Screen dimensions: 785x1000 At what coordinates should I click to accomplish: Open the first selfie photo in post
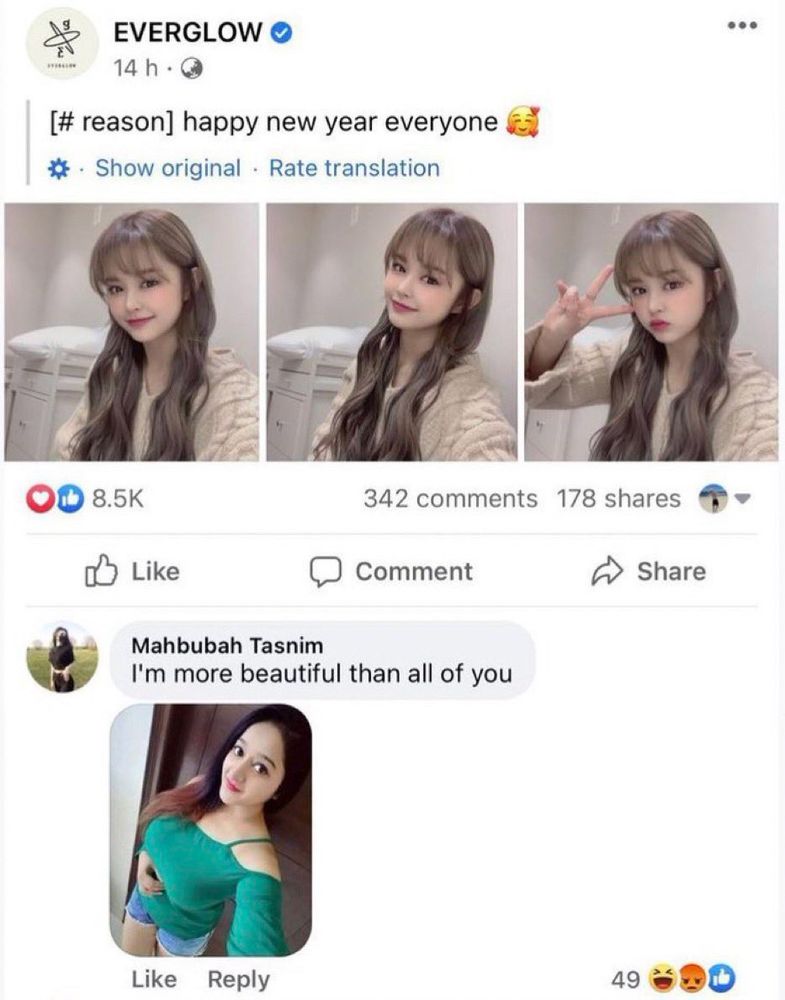click(131, 332)
